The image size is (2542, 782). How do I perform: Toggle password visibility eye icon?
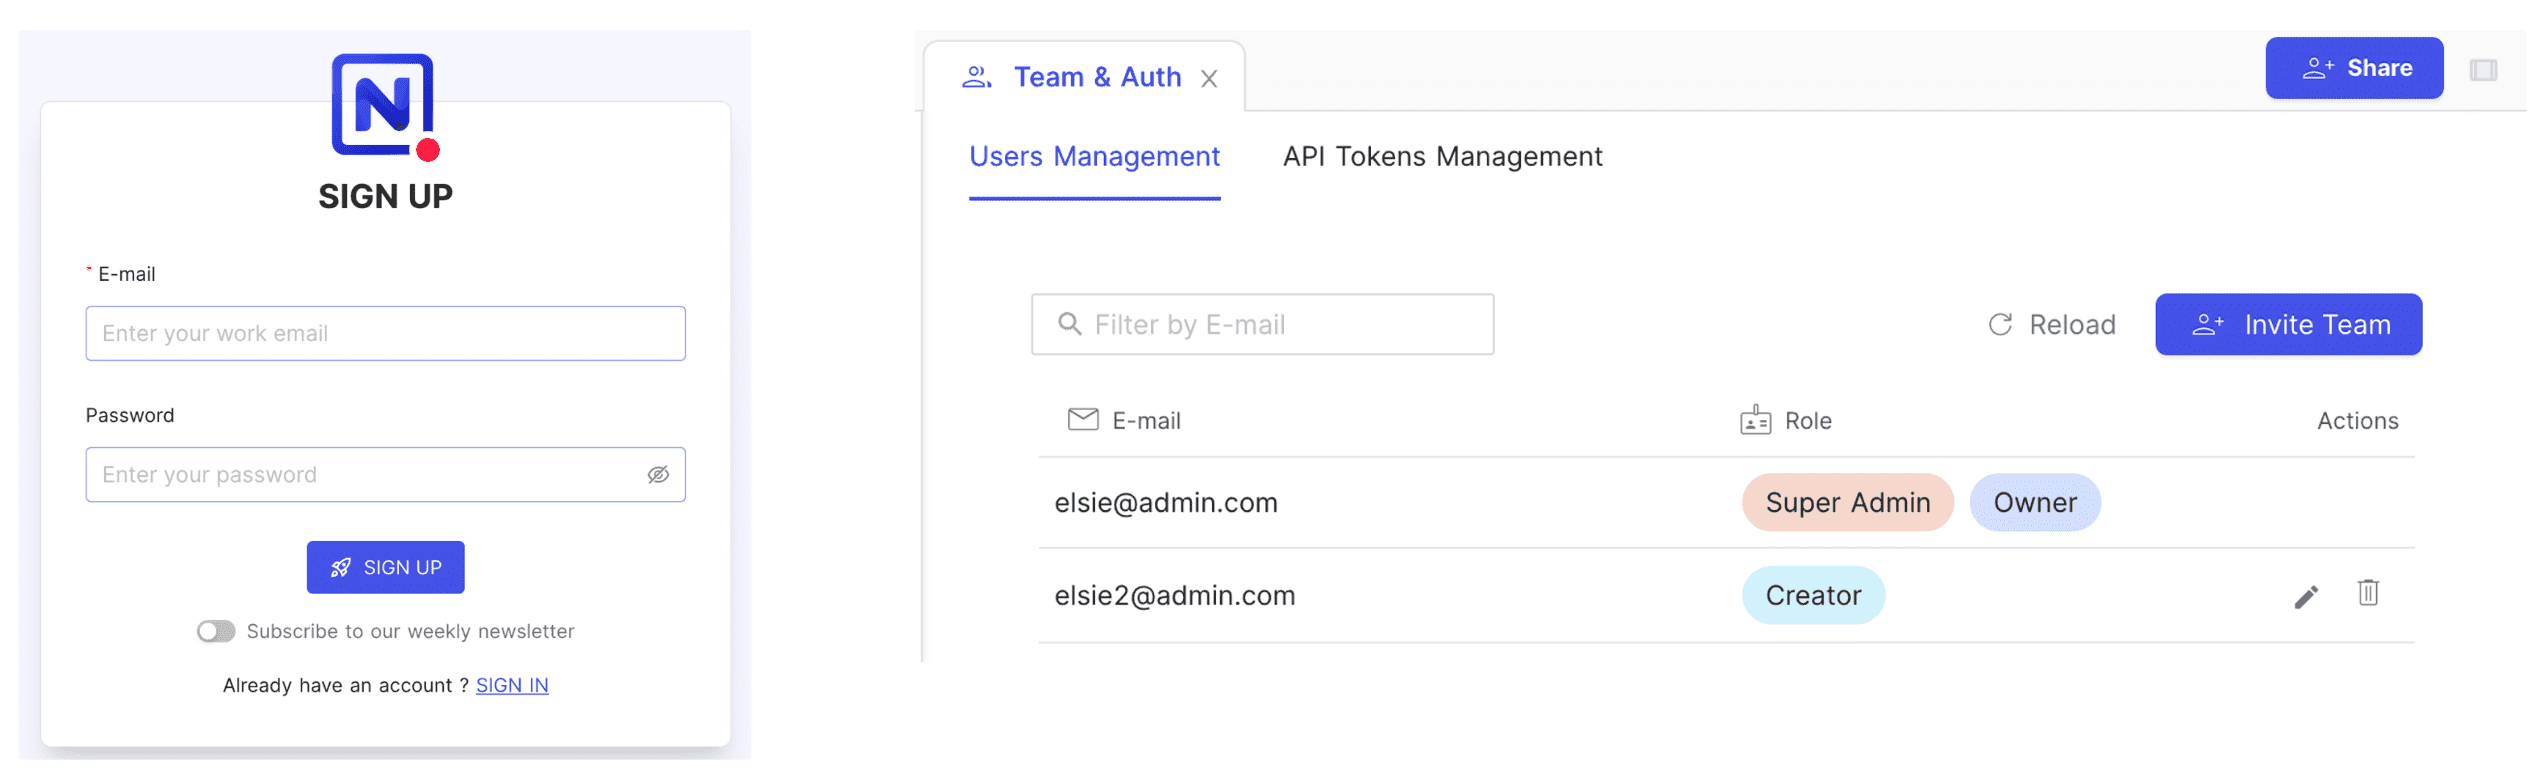point(657,475)
